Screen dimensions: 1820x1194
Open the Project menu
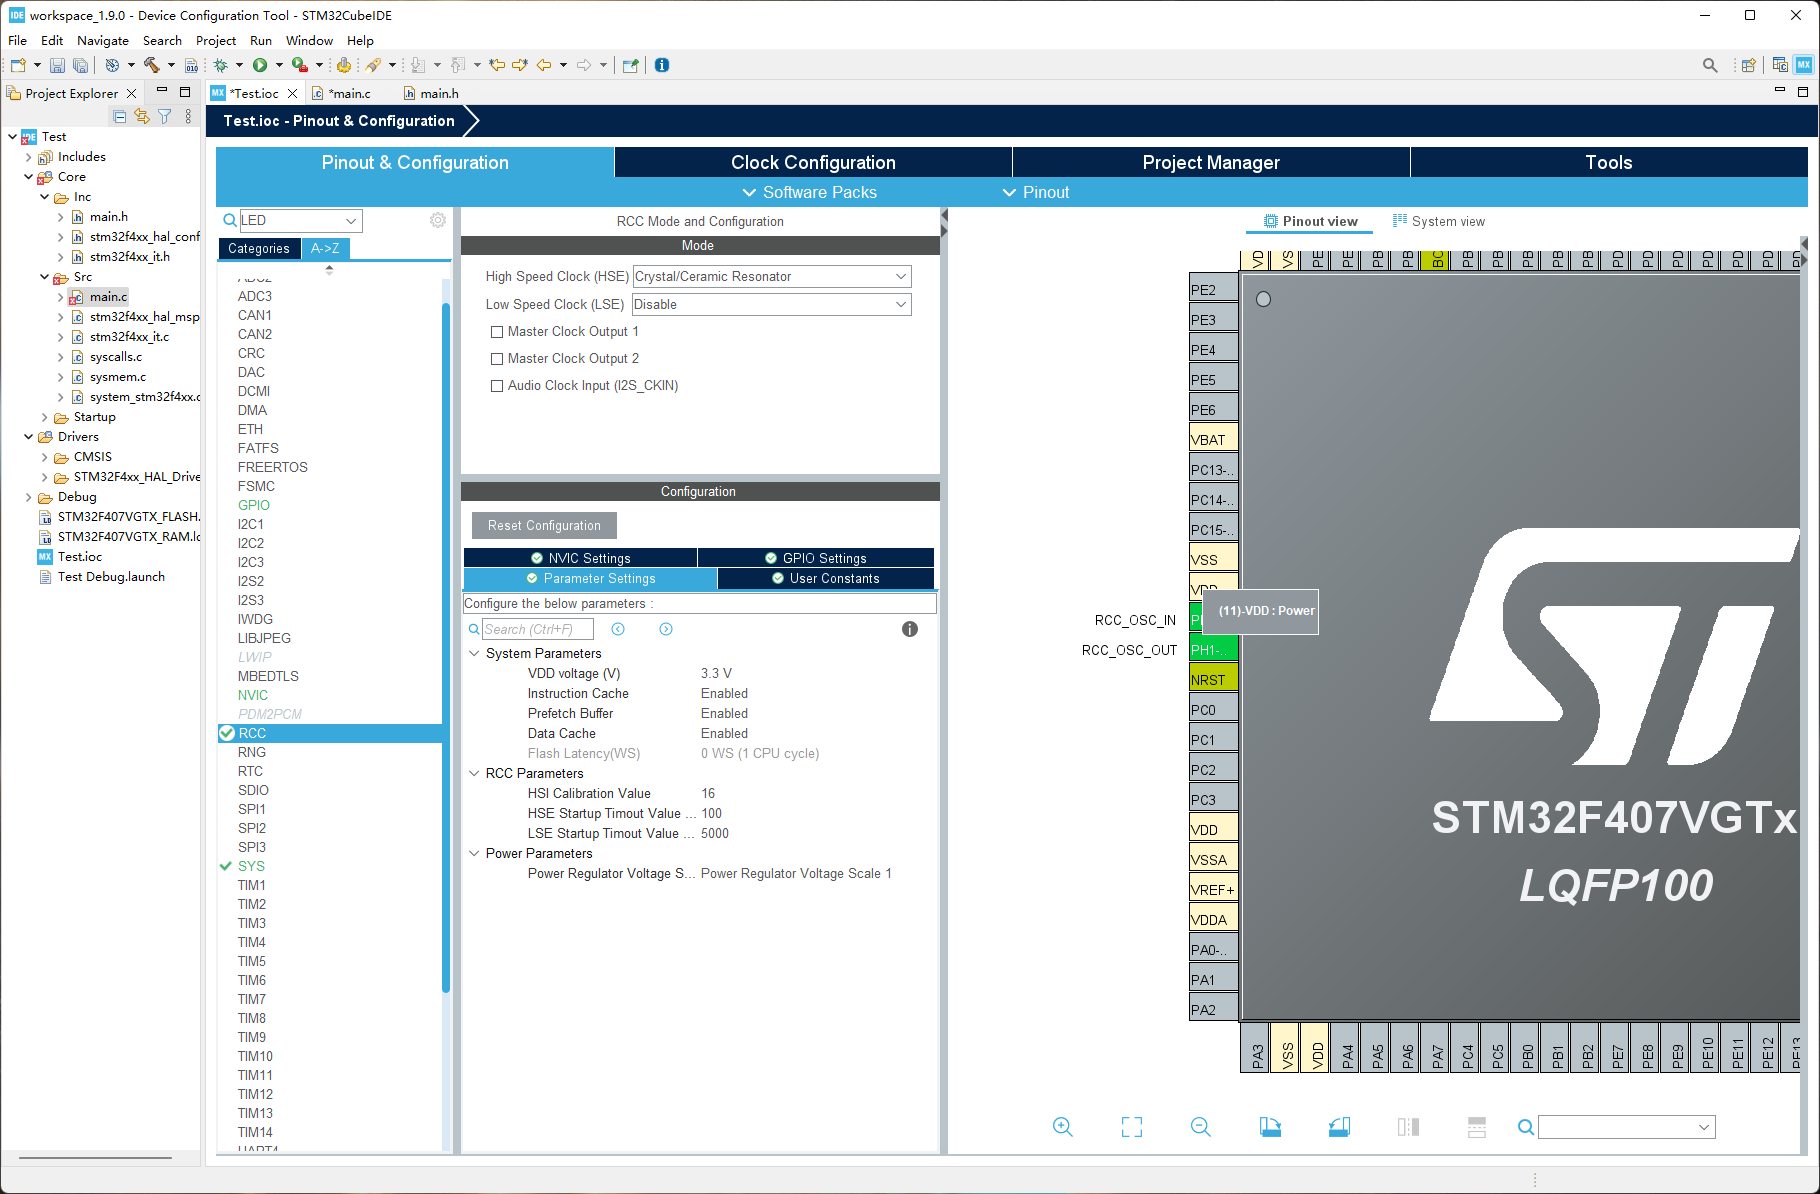[216, 41]
